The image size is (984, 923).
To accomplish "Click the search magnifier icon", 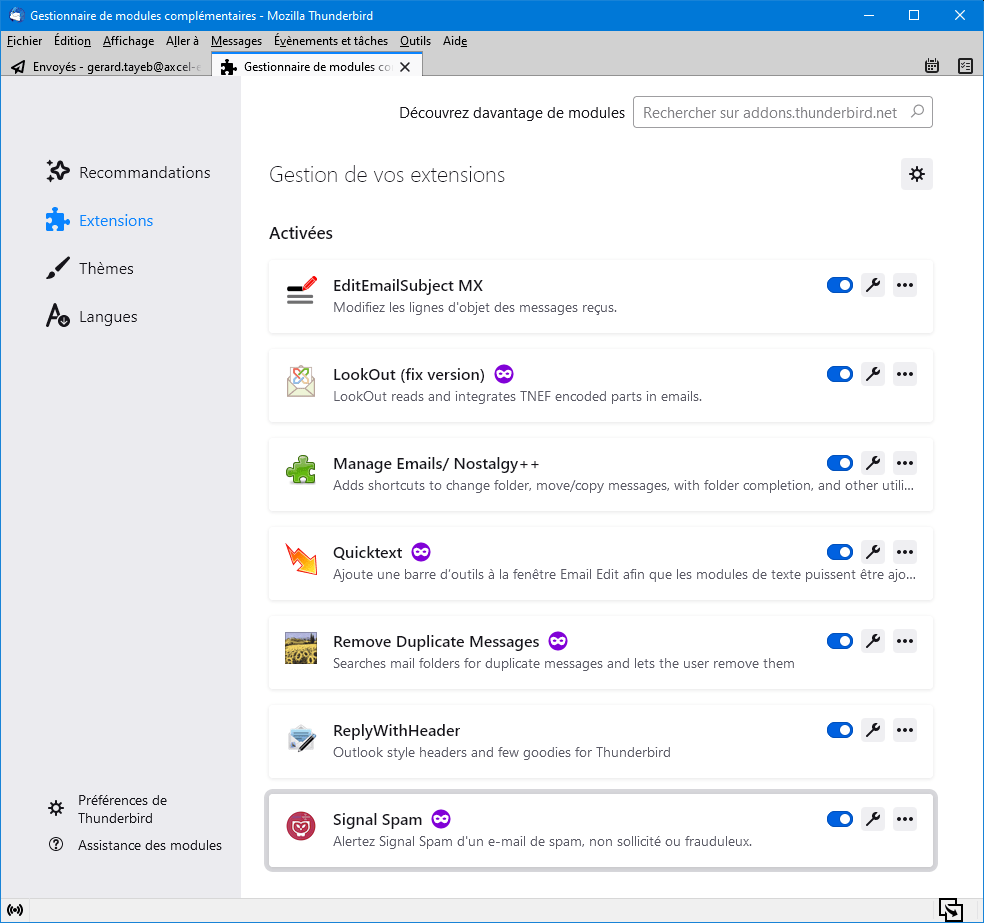I will click(917, 112).
